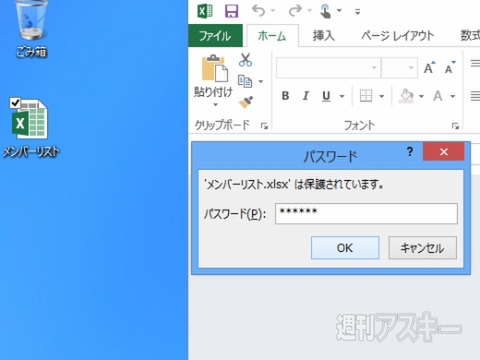Save the workbook with the floppy icon
This screenshot has width=480, height=360.
231,11
